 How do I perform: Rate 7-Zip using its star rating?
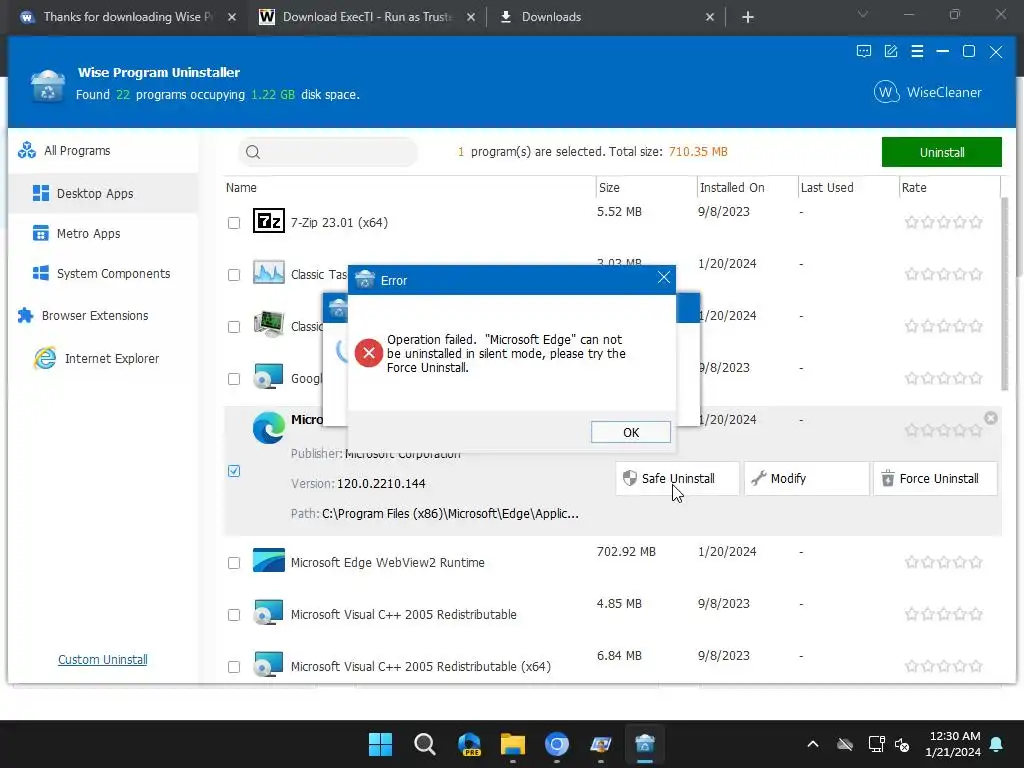pos(943,222)
